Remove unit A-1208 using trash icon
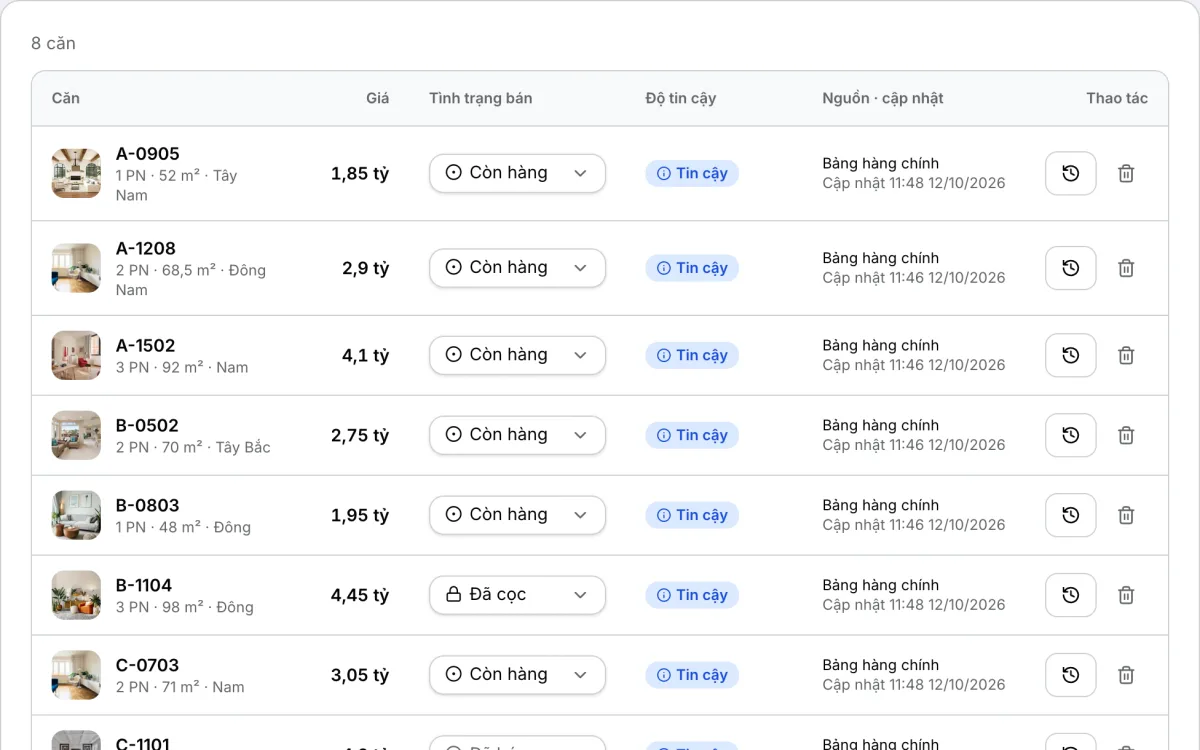 tap(1126, 268)
